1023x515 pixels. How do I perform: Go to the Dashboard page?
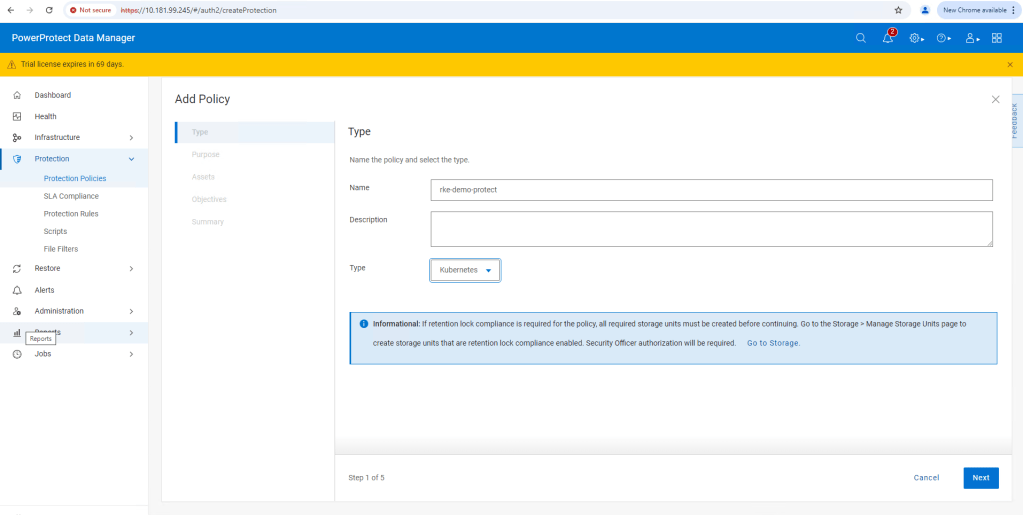(53, 95)
